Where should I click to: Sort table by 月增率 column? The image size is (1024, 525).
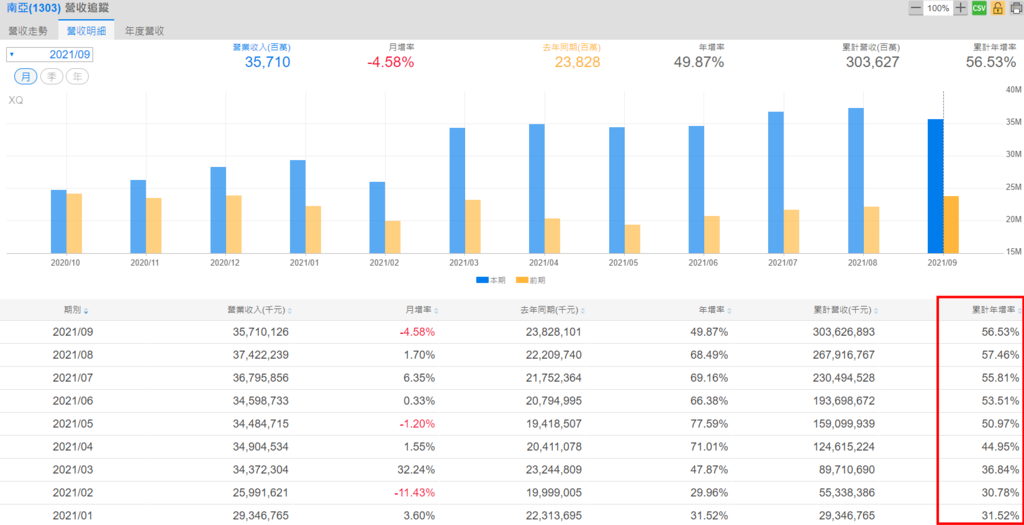click(424, 310)
